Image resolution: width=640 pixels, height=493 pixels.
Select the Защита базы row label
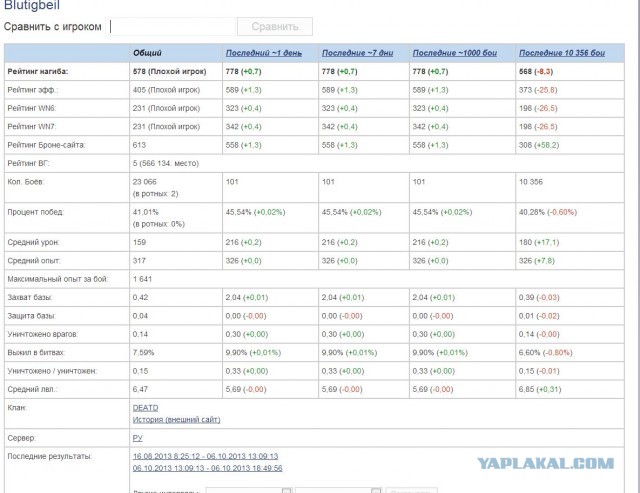click(31, 316)
